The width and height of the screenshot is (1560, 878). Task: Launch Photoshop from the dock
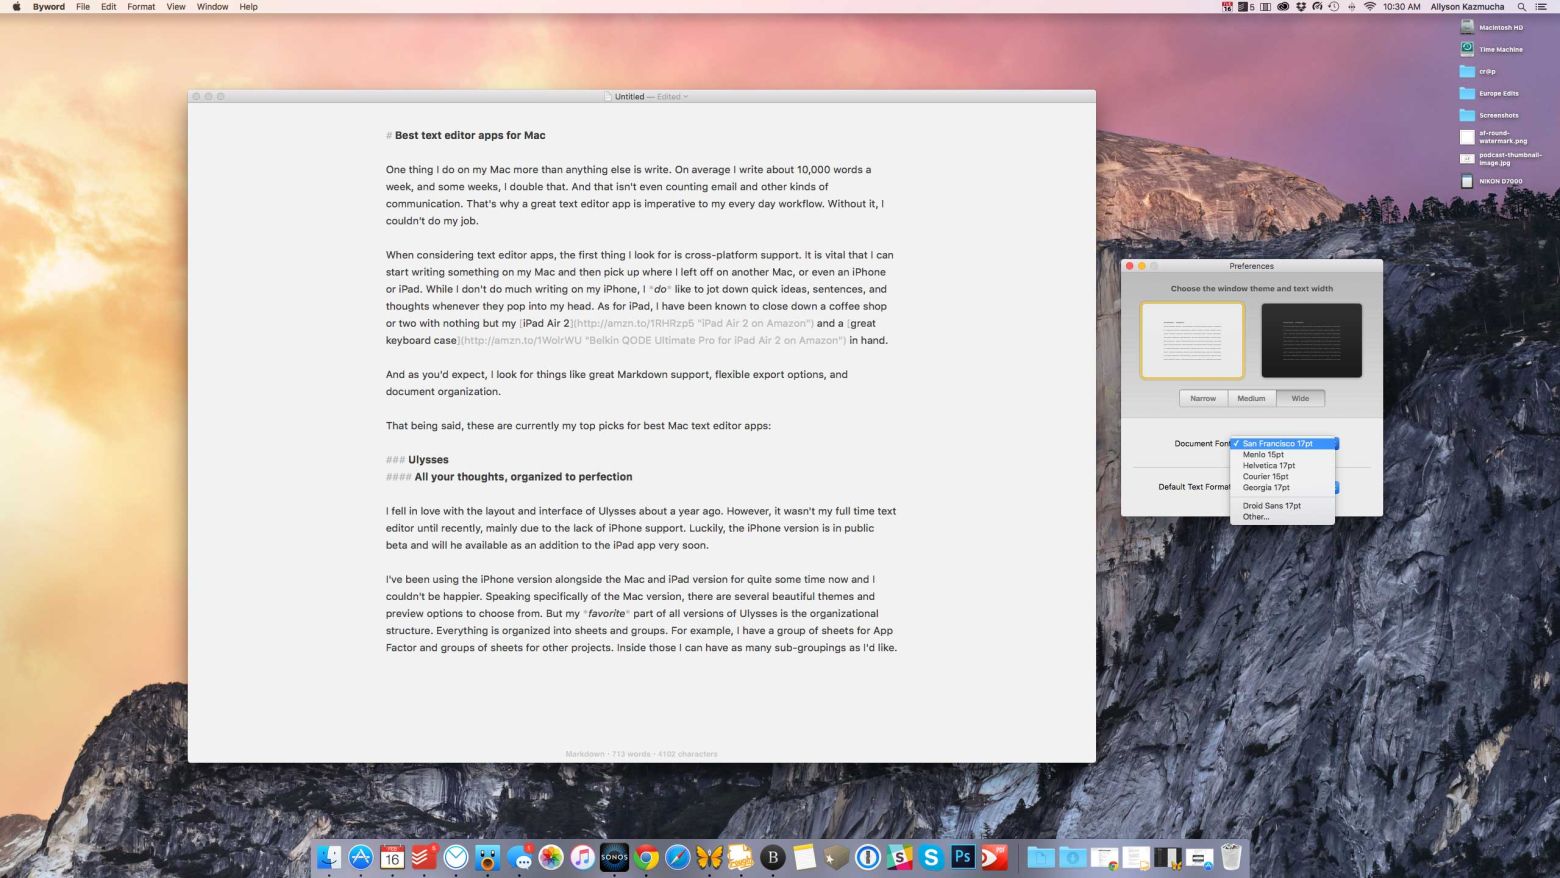[x=963, y=857]
